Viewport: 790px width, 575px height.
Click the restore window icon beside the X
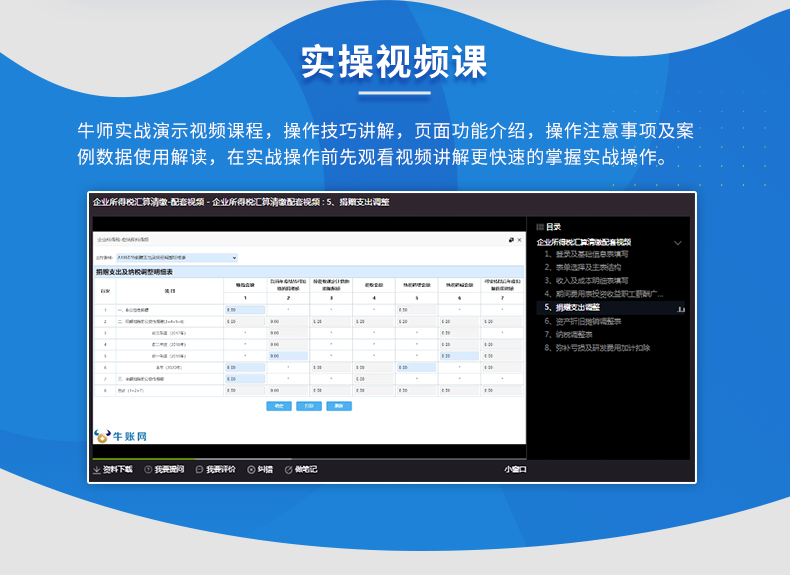pos(511,240)
